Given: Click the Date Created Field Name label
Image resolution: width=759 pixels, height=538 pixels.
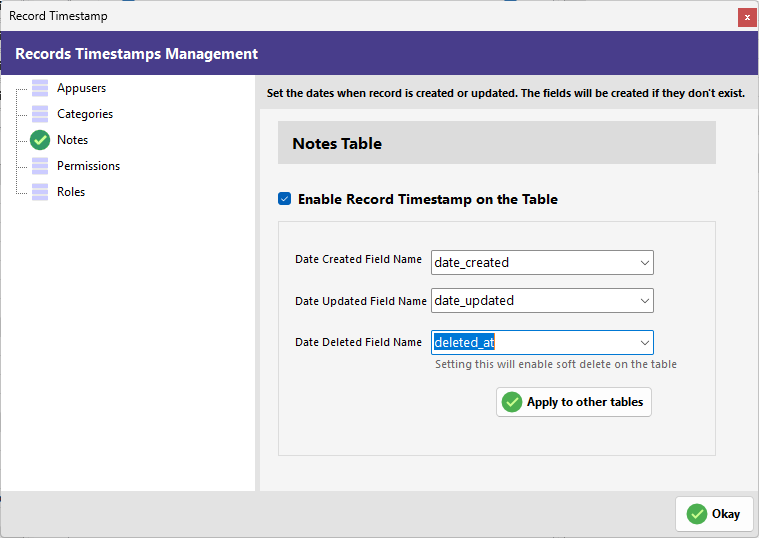Looking at the screenshot, I should point(359,259).
